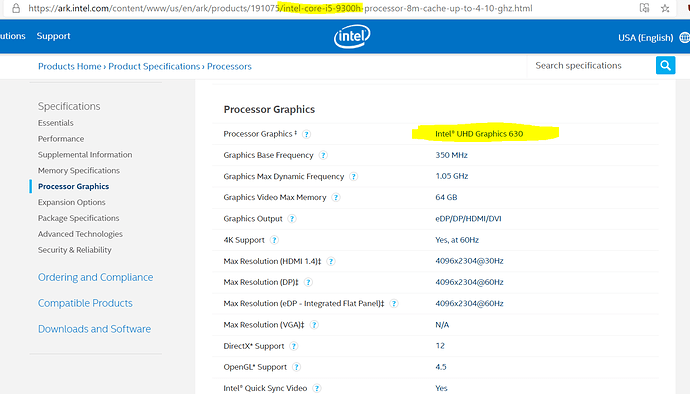Open help for Graphics Video Max Memory
Image resolution: width=690 pixels, height=394 pixels.
click(x=336, y=198)
